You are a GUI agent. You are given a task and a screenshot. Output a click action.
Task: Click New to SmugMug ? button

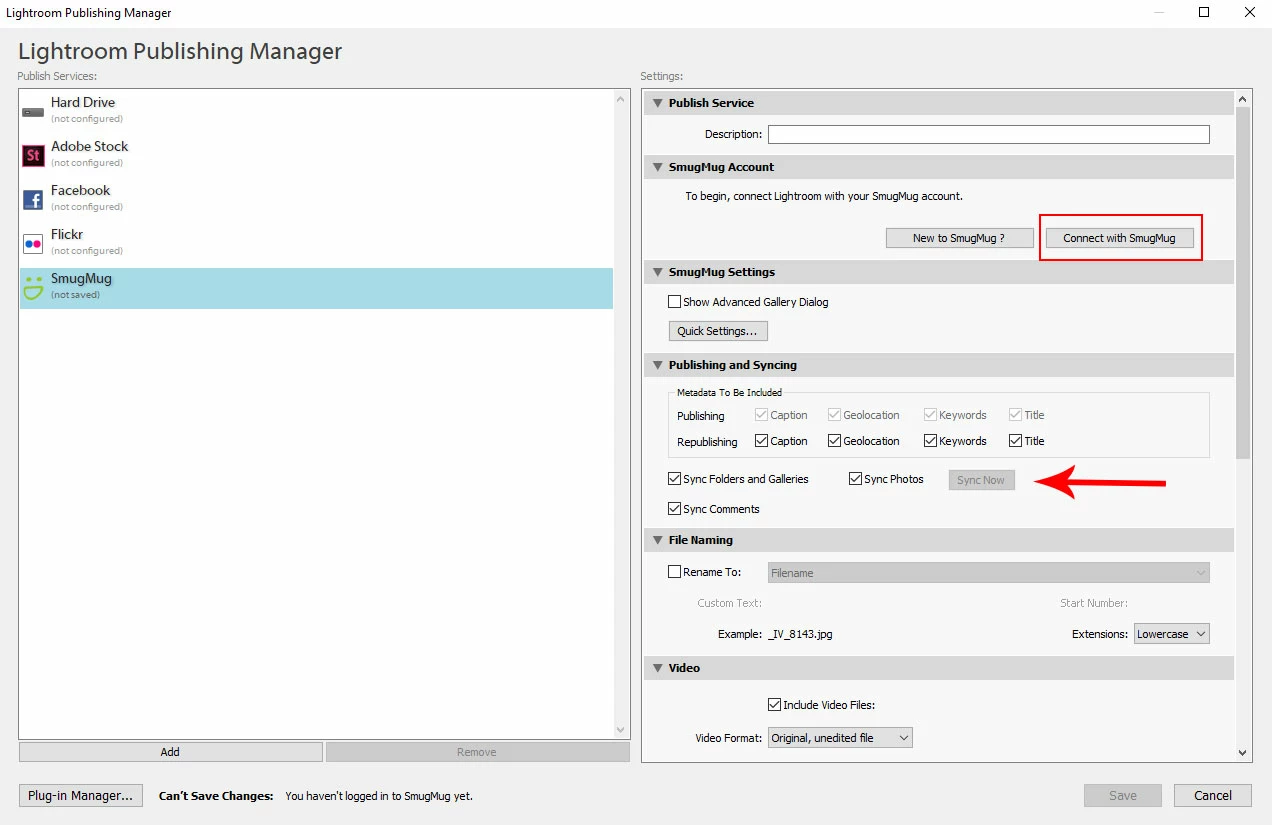point(959,238)
